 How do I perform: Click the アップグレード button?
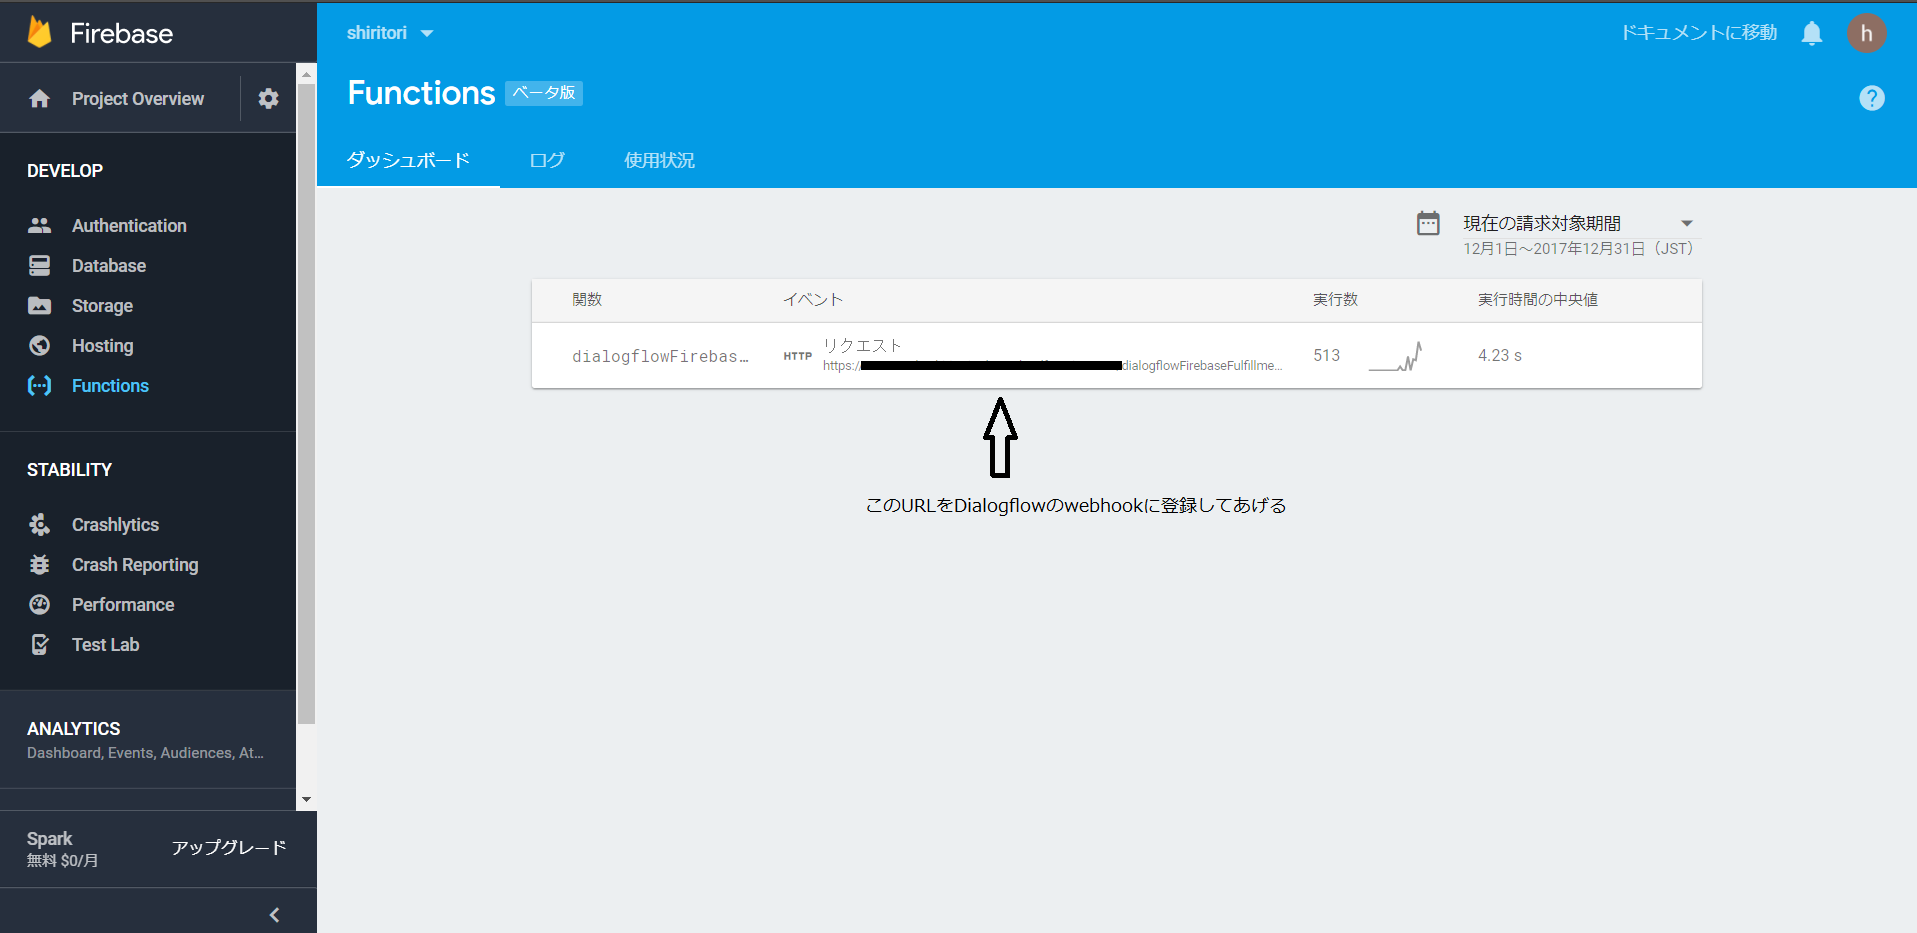tap(229, 848)
